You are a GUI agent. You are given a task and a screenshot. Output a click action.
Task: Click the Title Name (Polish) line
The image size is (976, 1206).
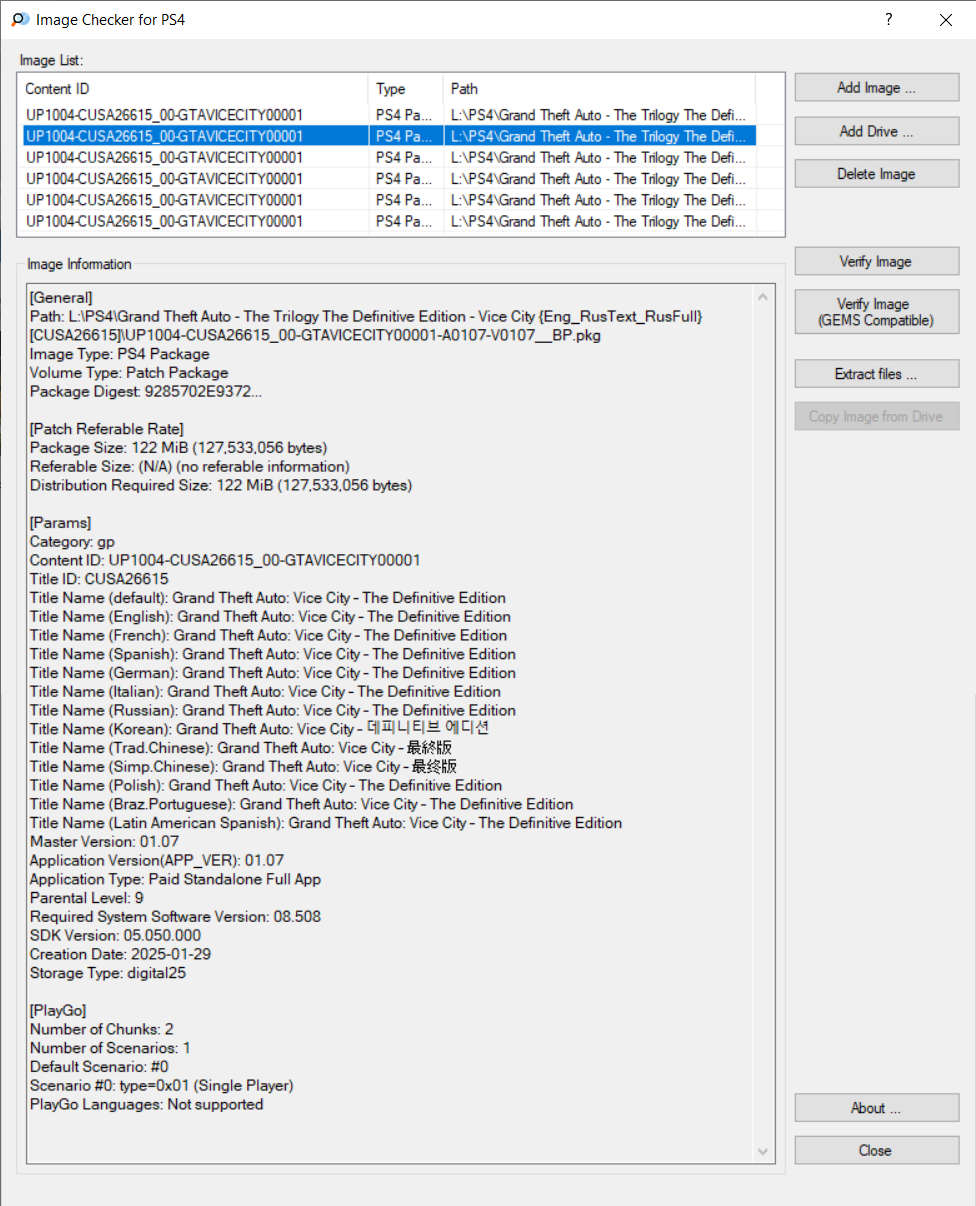click(x=266, y=786)
